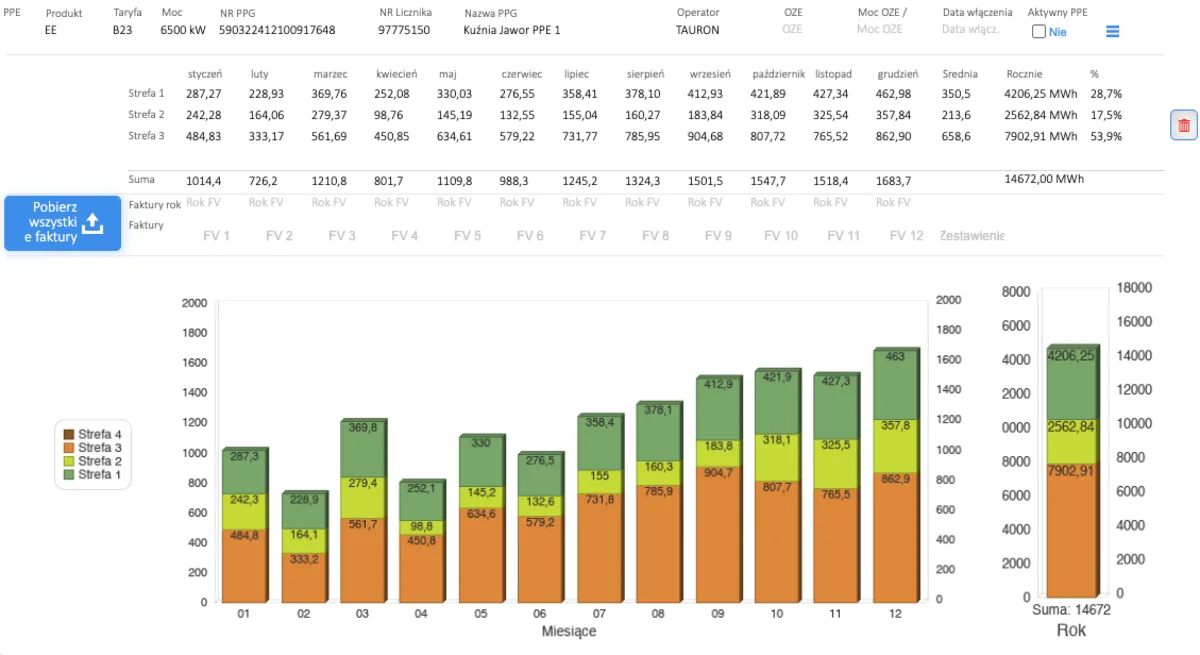Click the red trash delete icon

tap(1184, 125)
